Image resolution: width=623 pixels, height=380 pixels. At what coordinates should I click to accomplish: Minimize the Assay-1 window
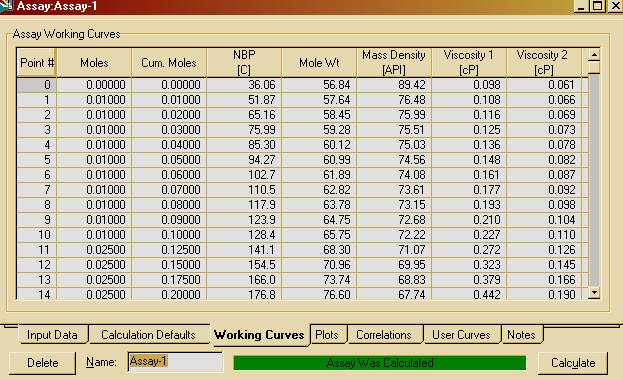point(582,6)
